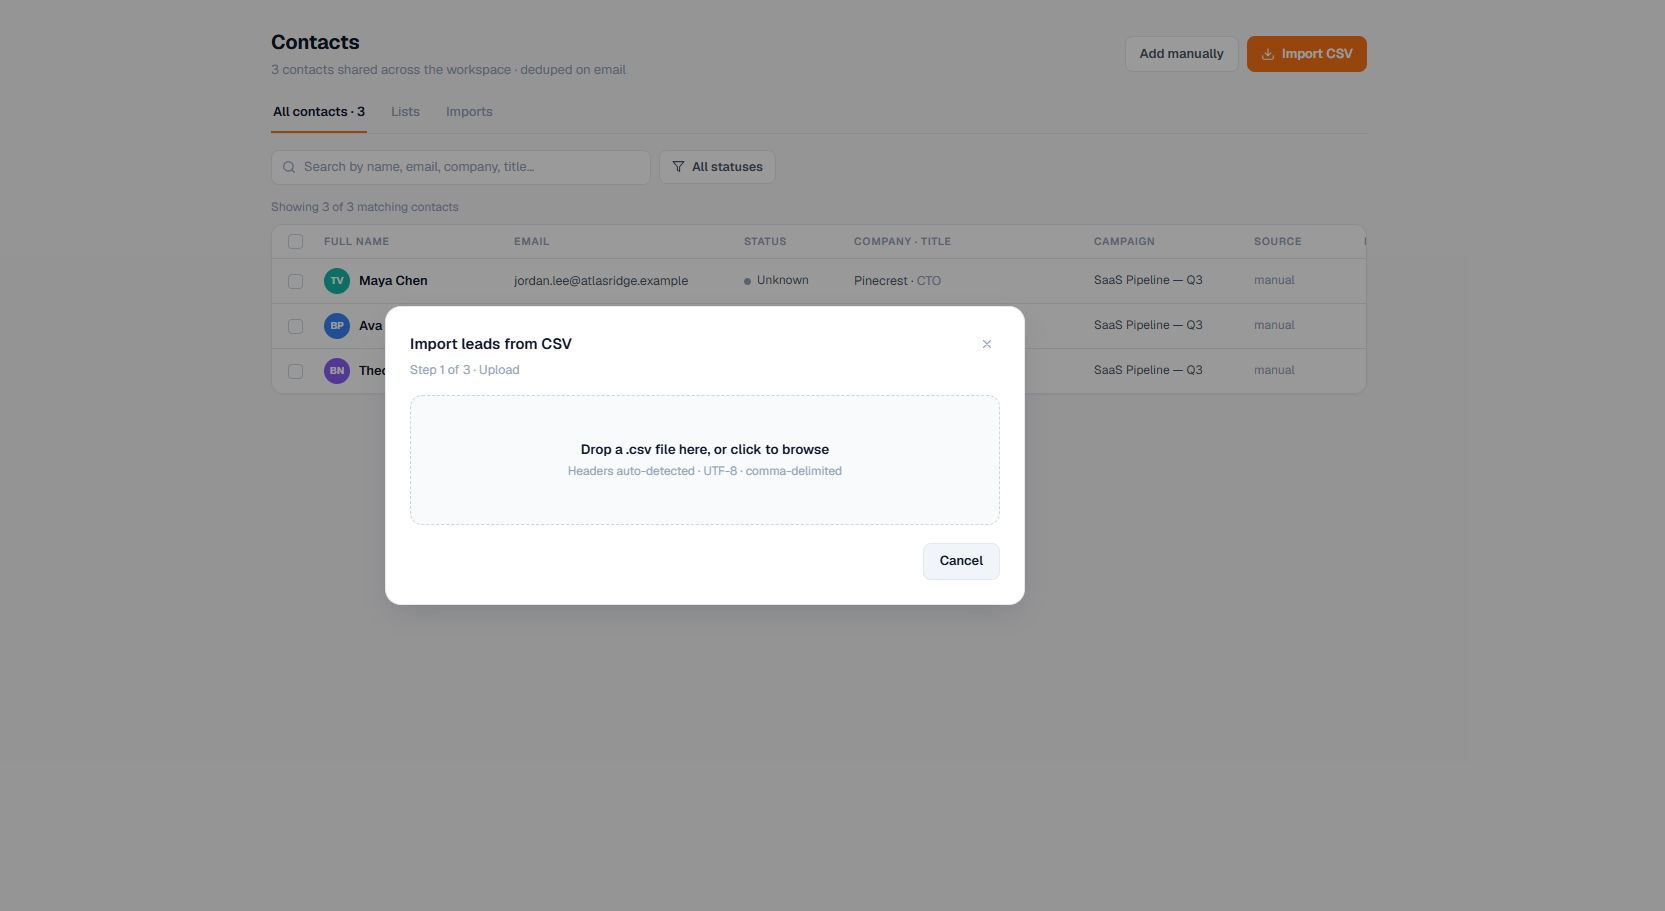Click the BN avatar icon
1665x911 pixels.
click(x=337, y=371)
